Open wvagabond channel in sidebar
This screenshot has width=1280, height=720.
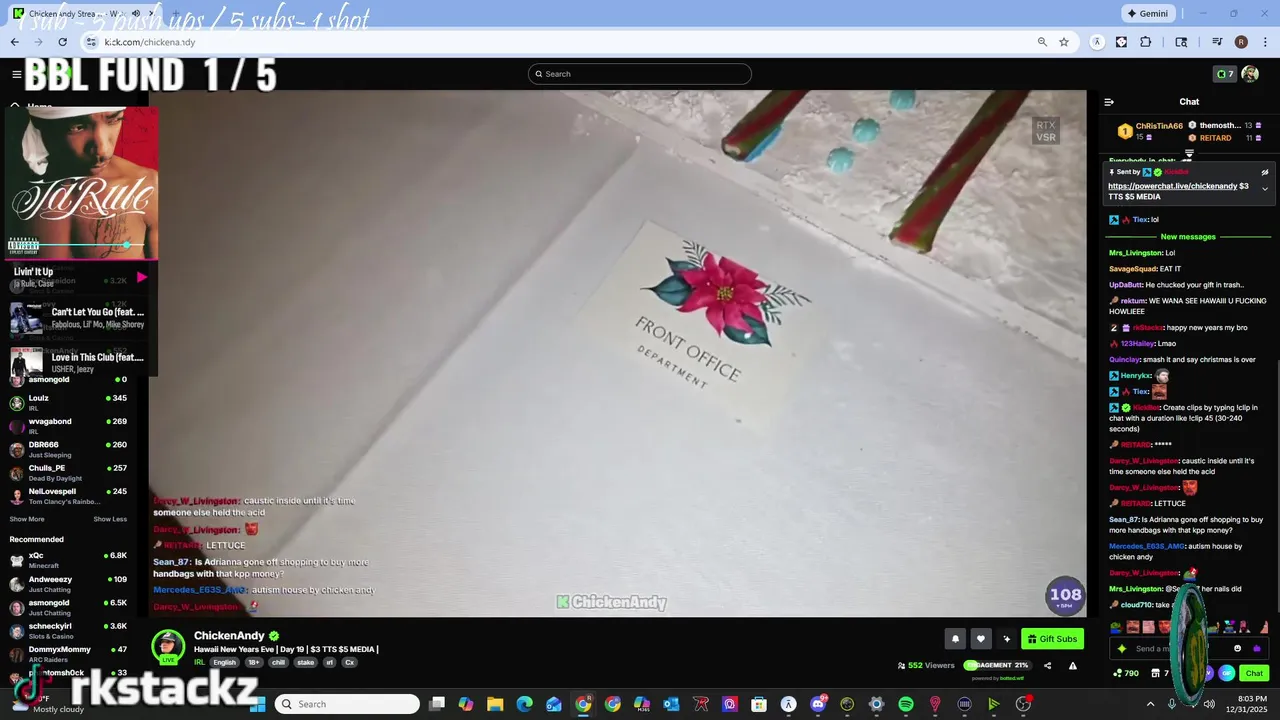[68, 425]
